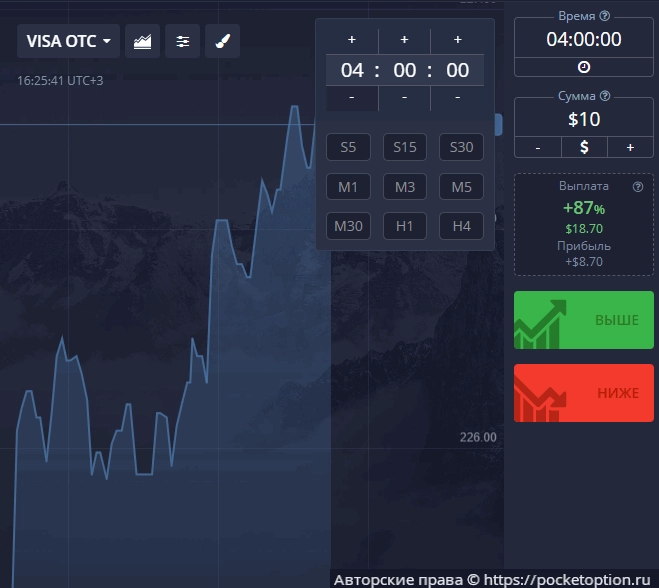Screen dimensions: 659x588
Task: Select the M1 time preset
Action: coord(348,187)
